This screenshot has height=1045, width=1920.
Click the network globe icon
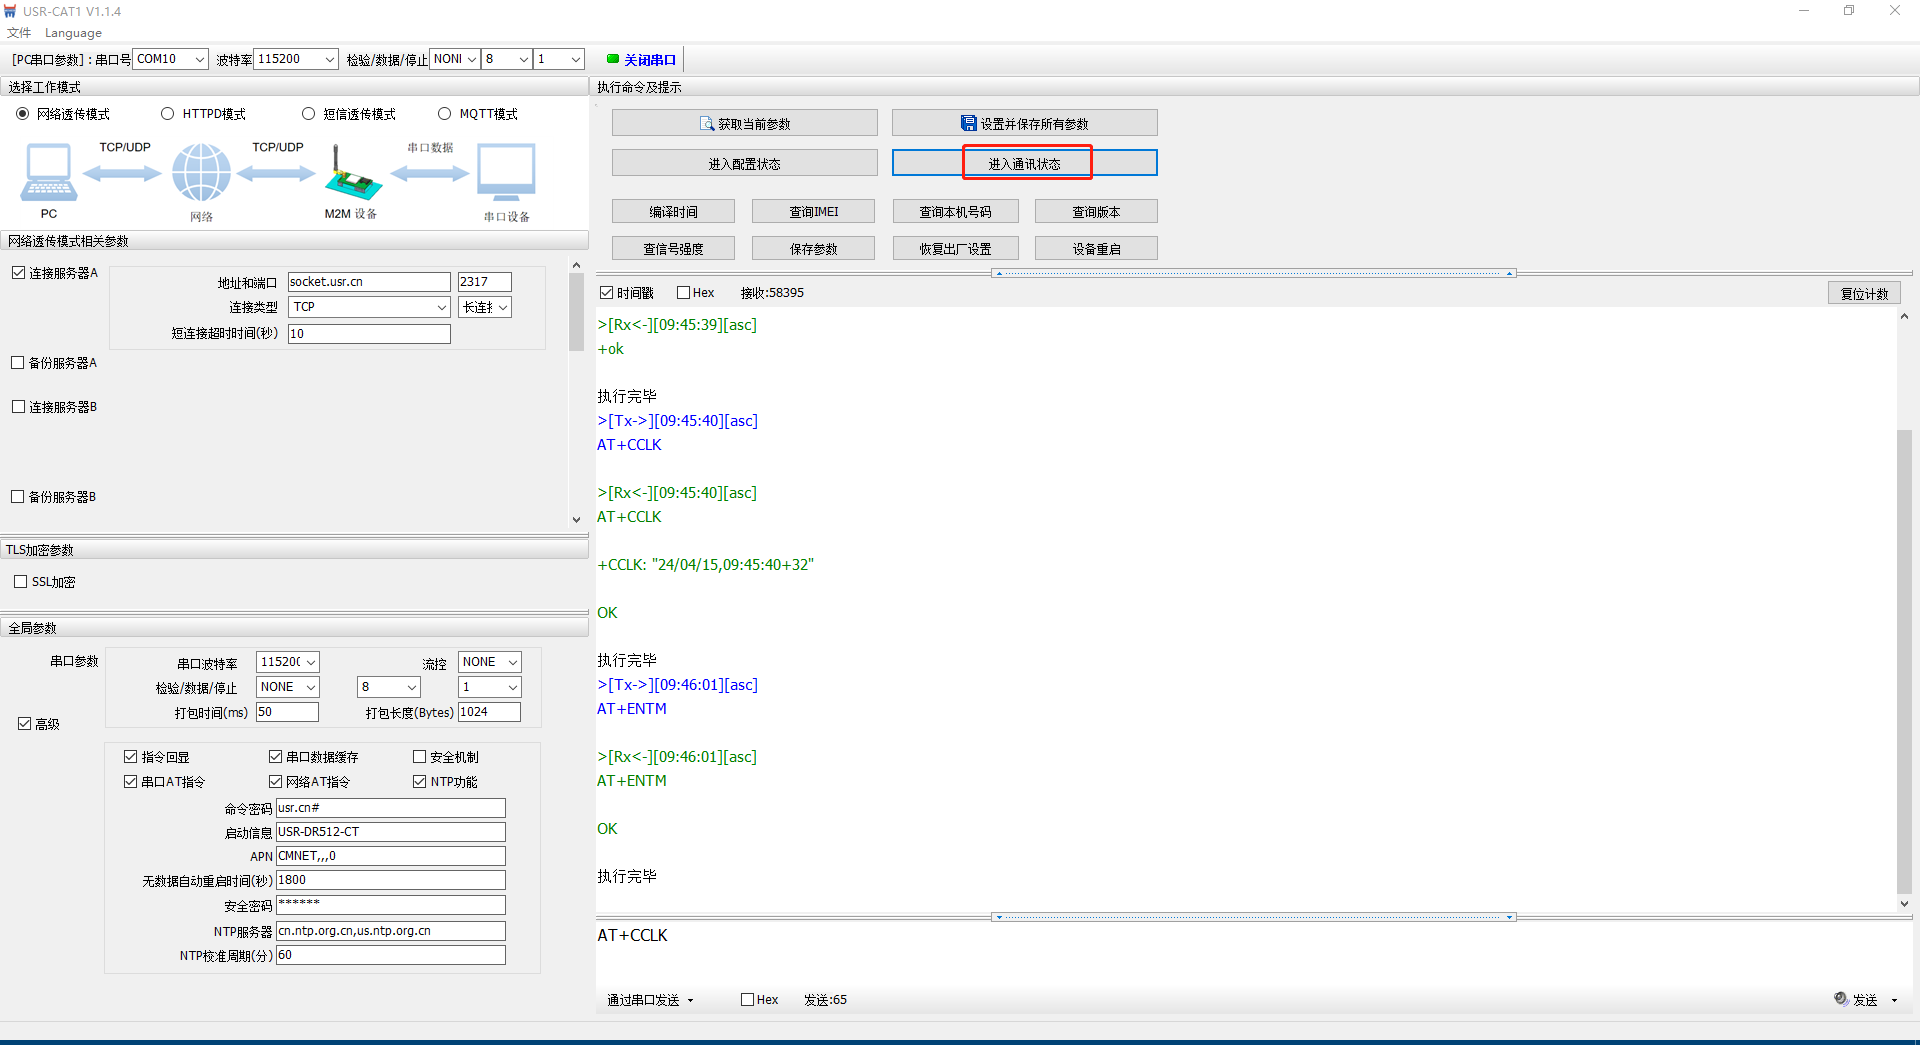[201, 173]
